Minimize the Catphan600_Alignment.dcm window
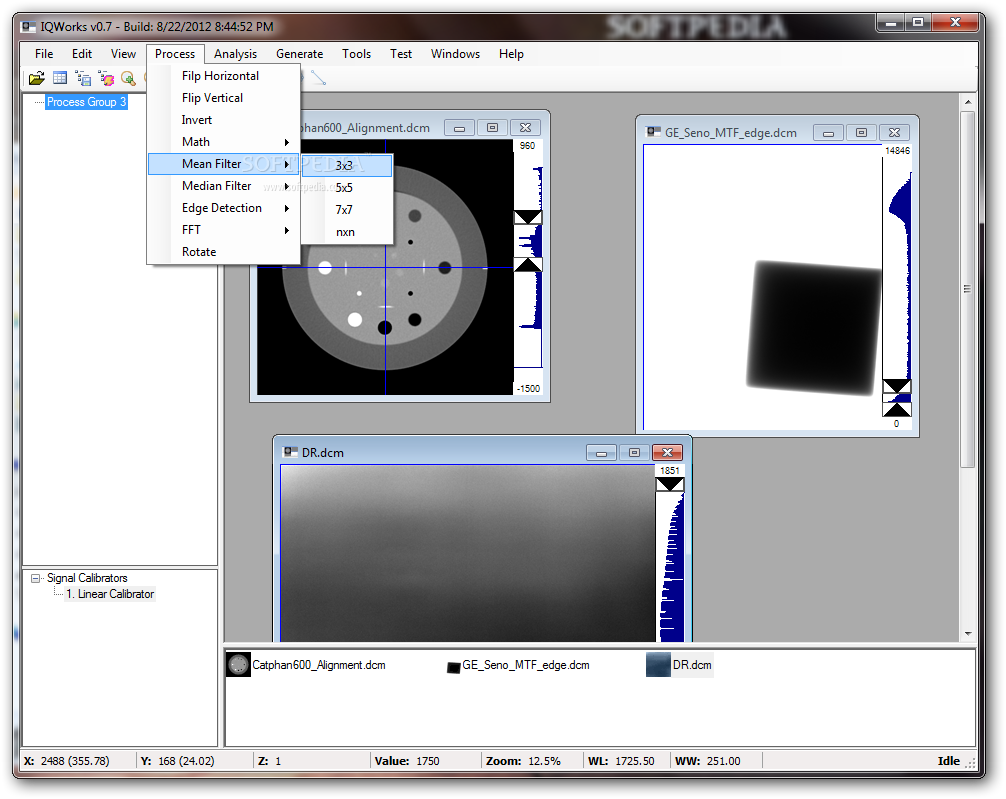This screenshot has height=799, width=1006. [x=459, y=128]
